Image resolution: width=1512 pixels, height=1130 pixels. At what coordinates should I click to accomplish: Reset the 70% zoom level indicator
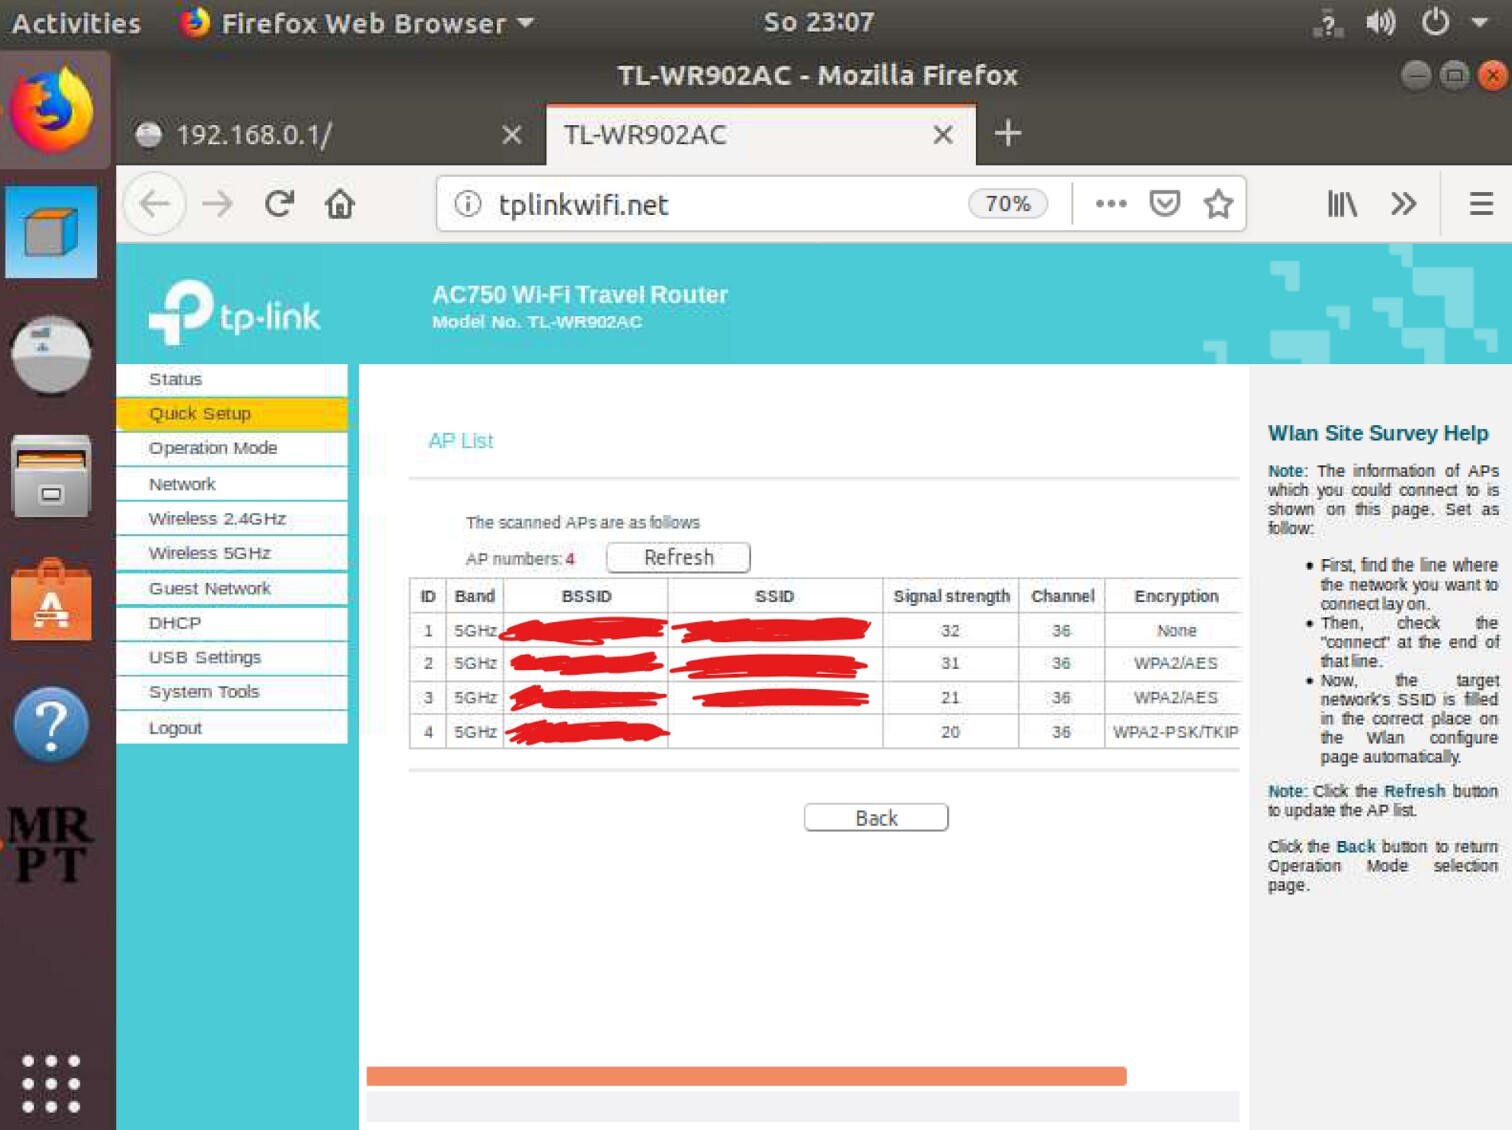(1007, 204)
